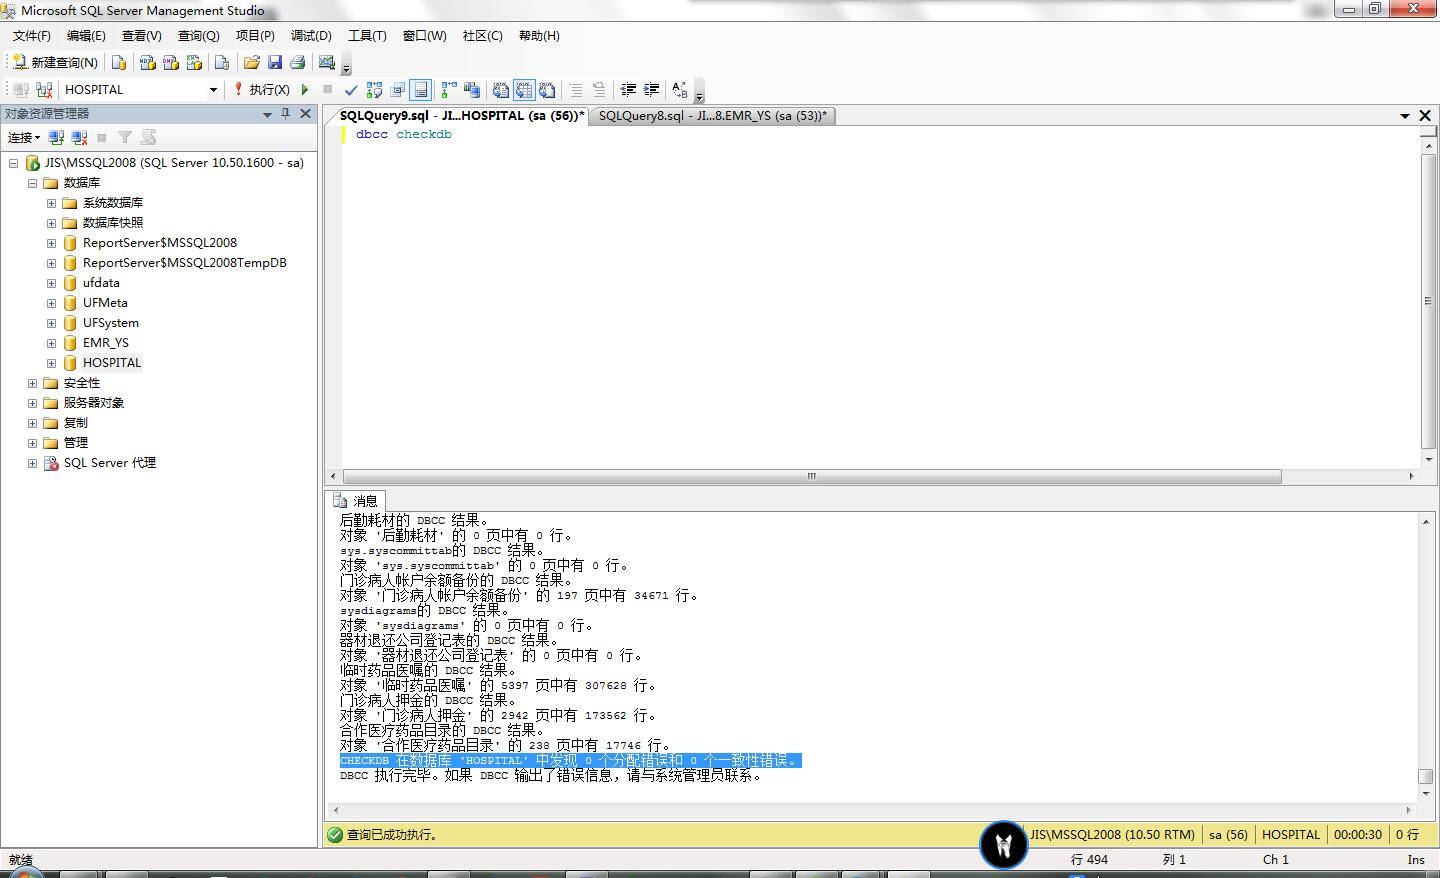Create a new Analysis Services MDX query
Image resolution: width=1440 pixels, height=878 pixels.
(147, 62)
